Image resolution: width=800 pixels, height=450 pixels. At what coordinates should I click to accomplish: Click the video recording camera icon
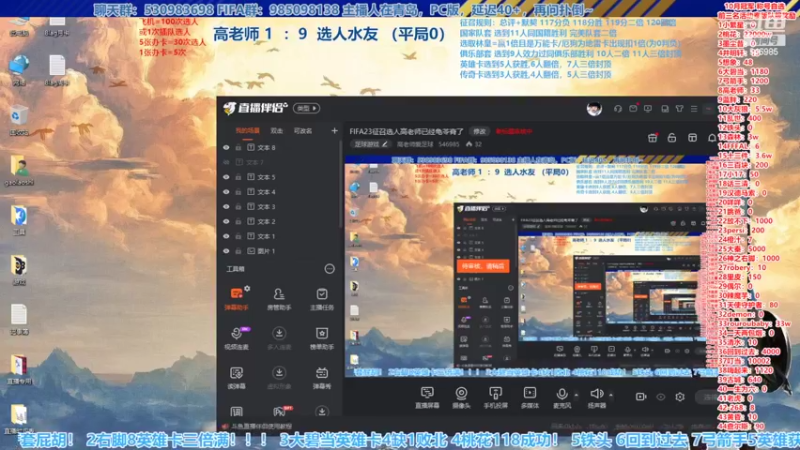click(x=641, y=396)
